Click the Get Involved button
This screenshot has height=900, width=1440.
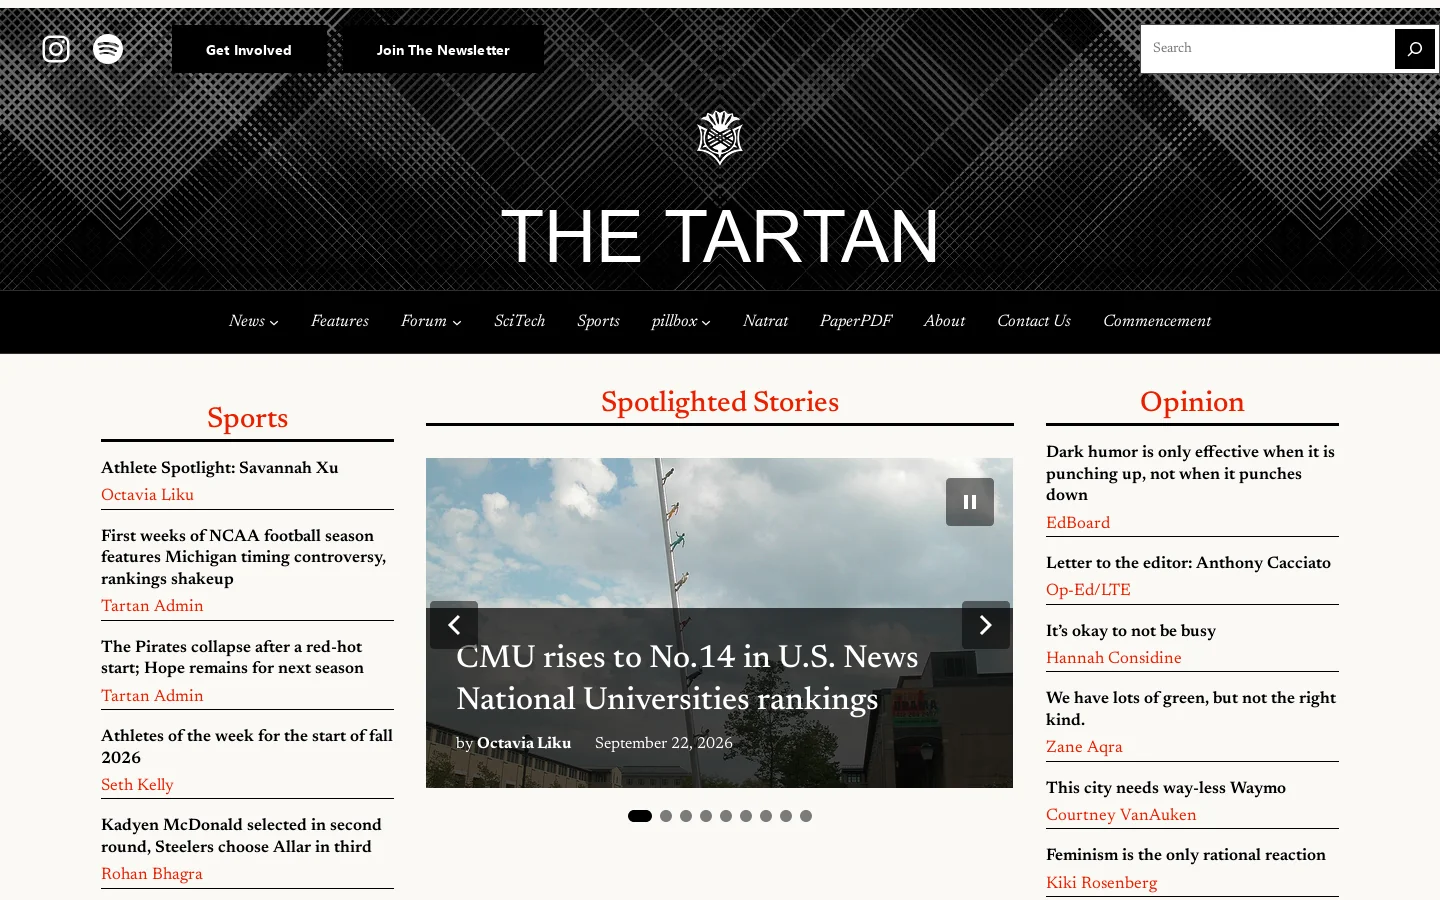[x=249, y=49]
